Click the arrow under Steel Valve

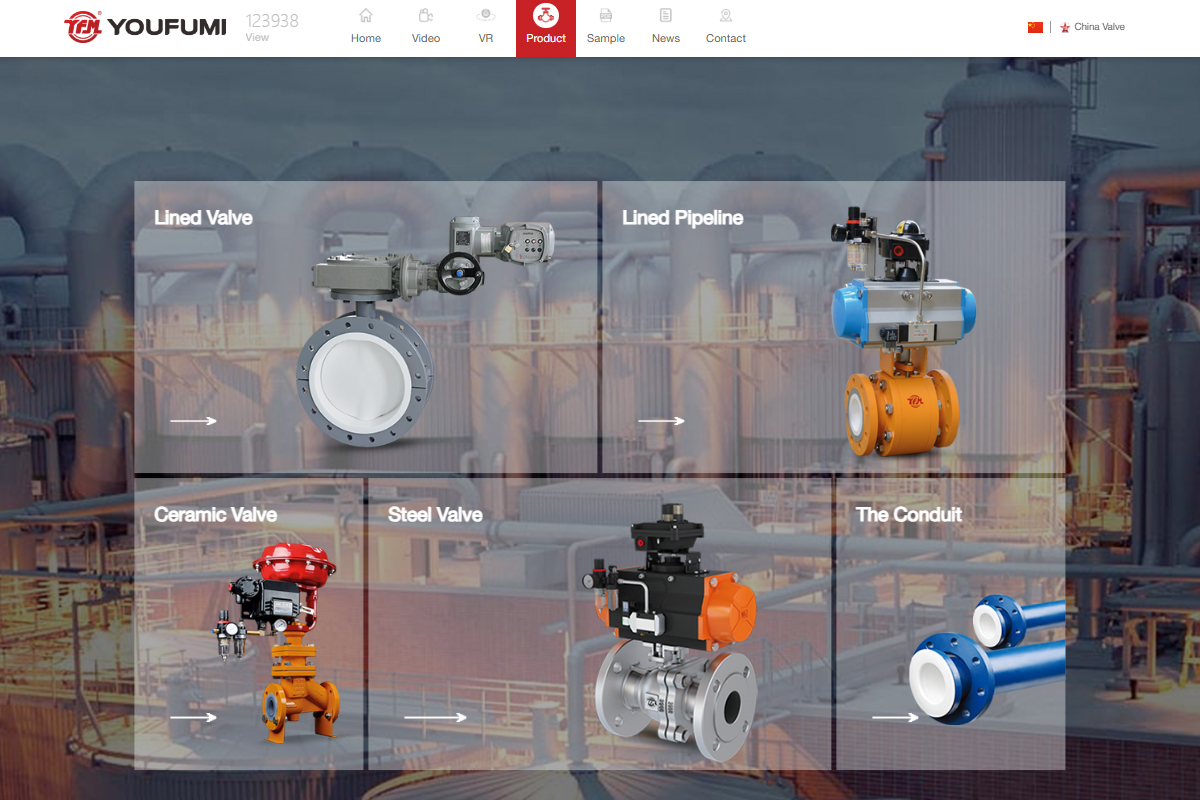coord(435,717)
